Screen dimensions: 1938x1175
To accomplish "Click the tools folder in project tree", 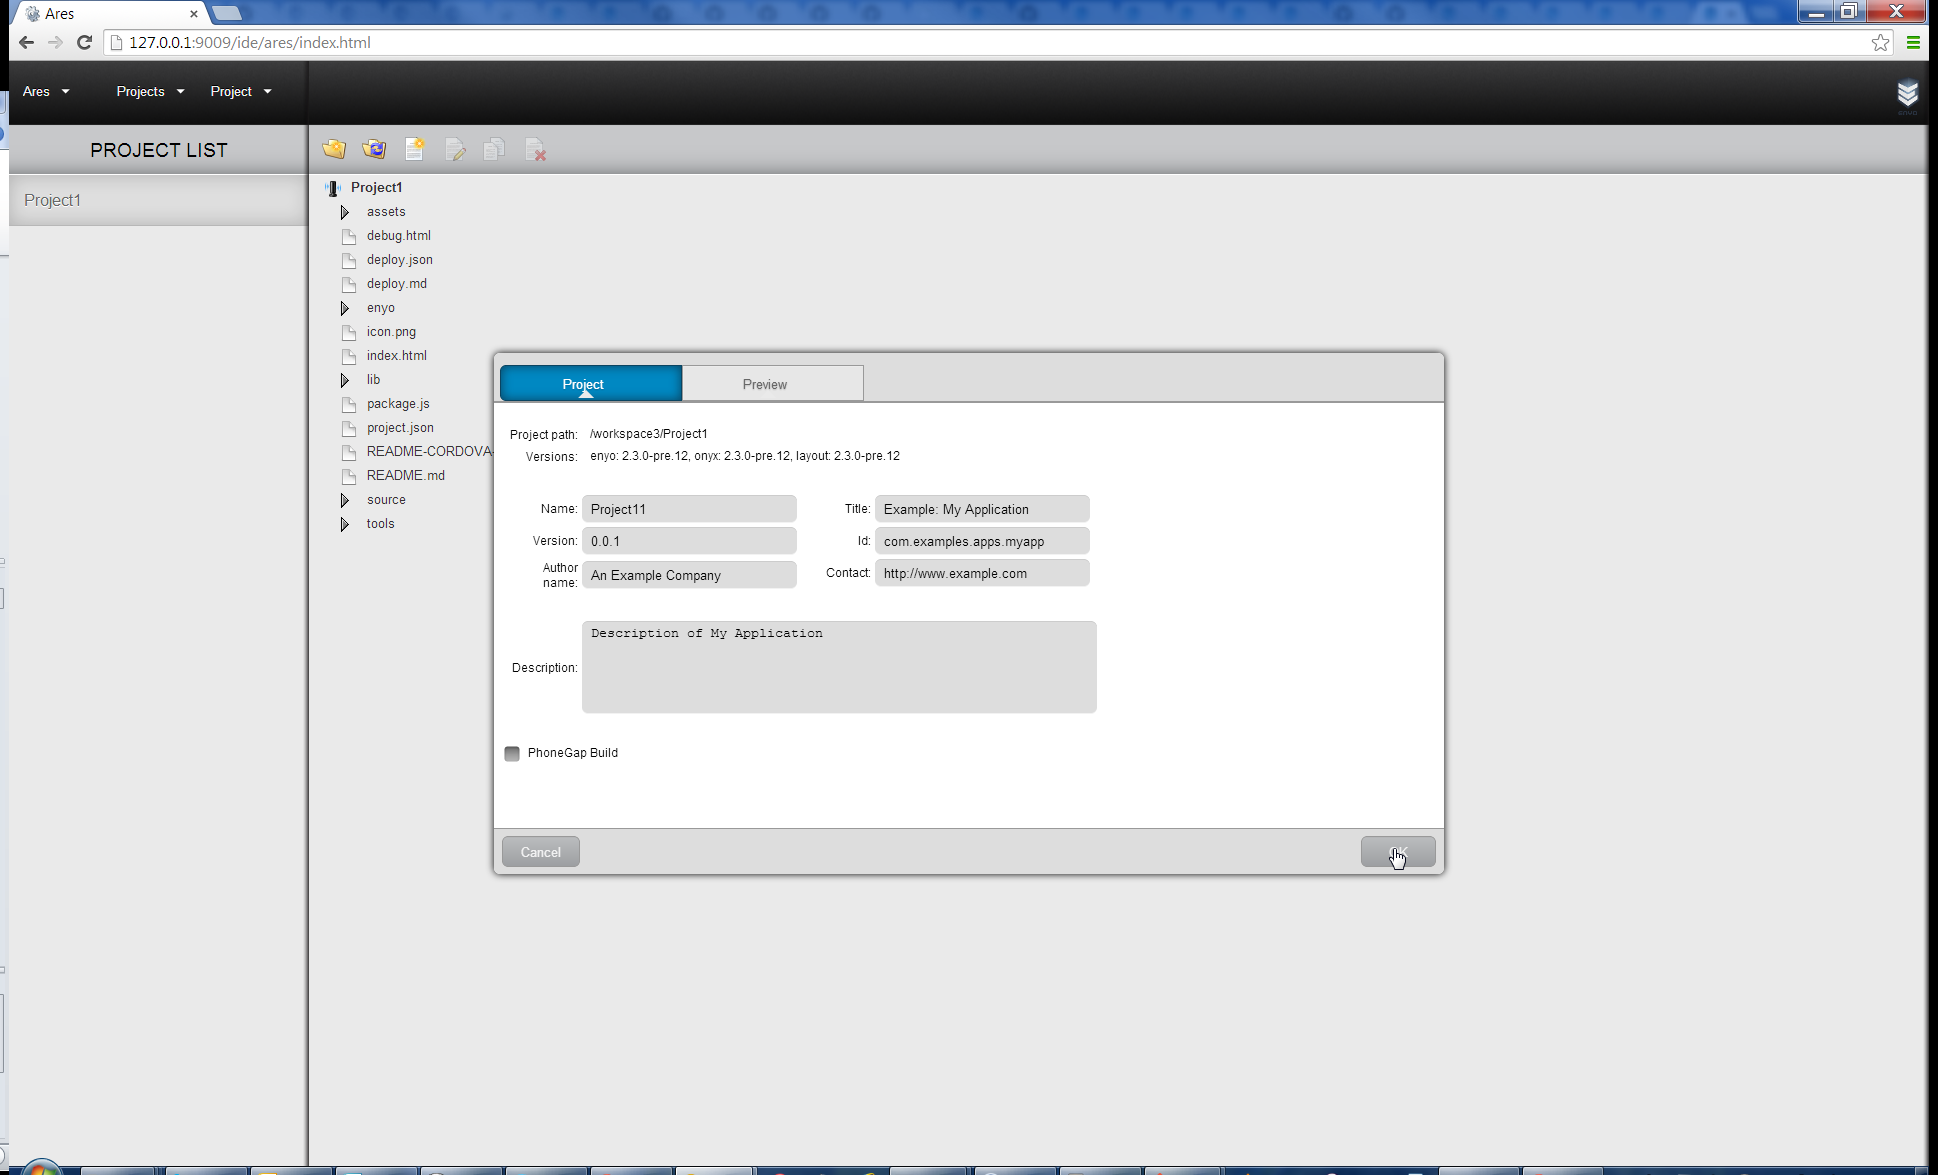I will point(379,522).
